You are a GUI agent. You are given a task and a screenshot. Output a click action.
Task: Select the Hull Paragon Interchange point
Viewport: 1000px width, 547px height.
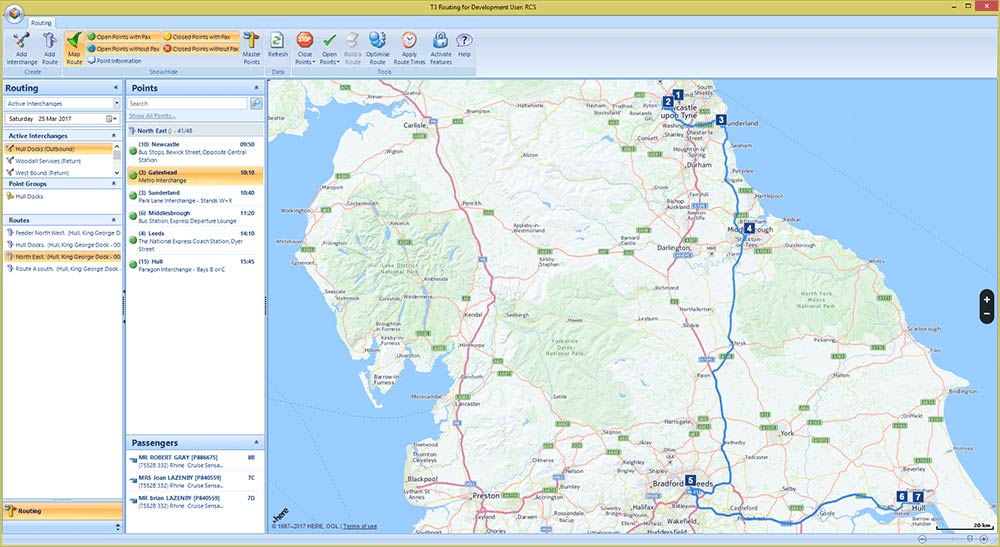pos(195,265)
